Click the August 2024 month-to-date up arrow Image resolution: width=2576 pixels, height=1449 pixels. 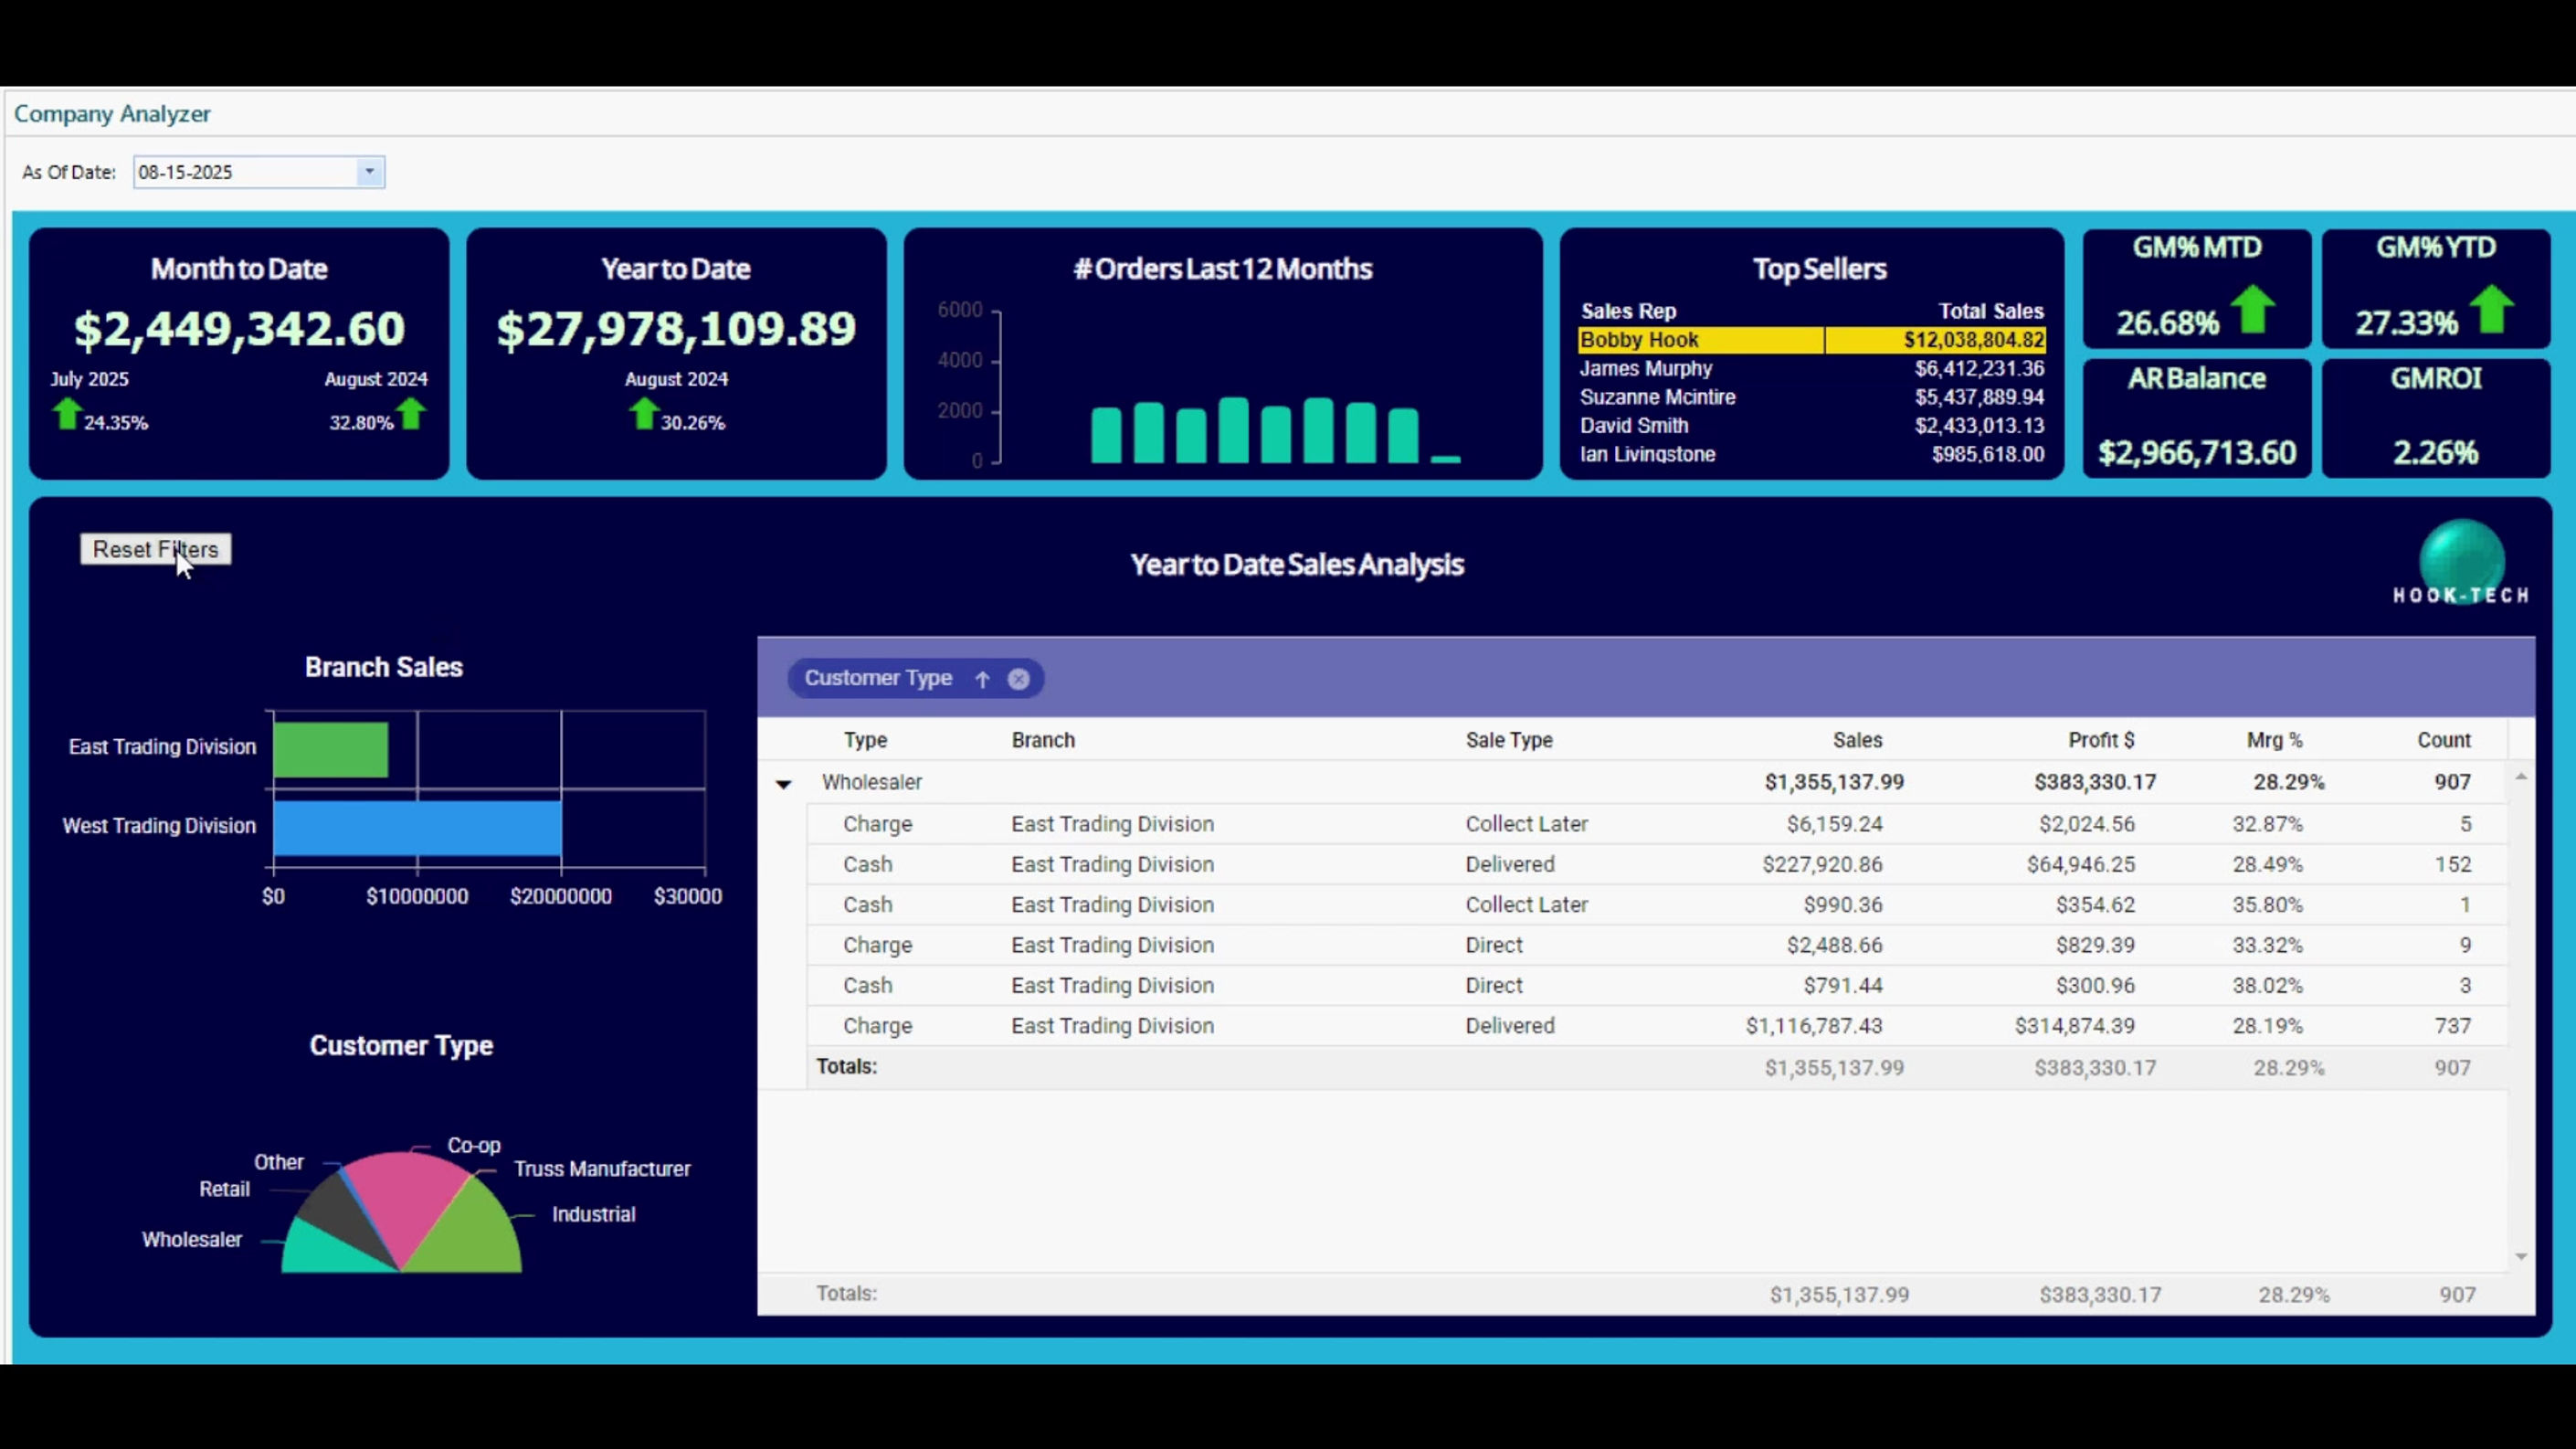coord(411,414)
